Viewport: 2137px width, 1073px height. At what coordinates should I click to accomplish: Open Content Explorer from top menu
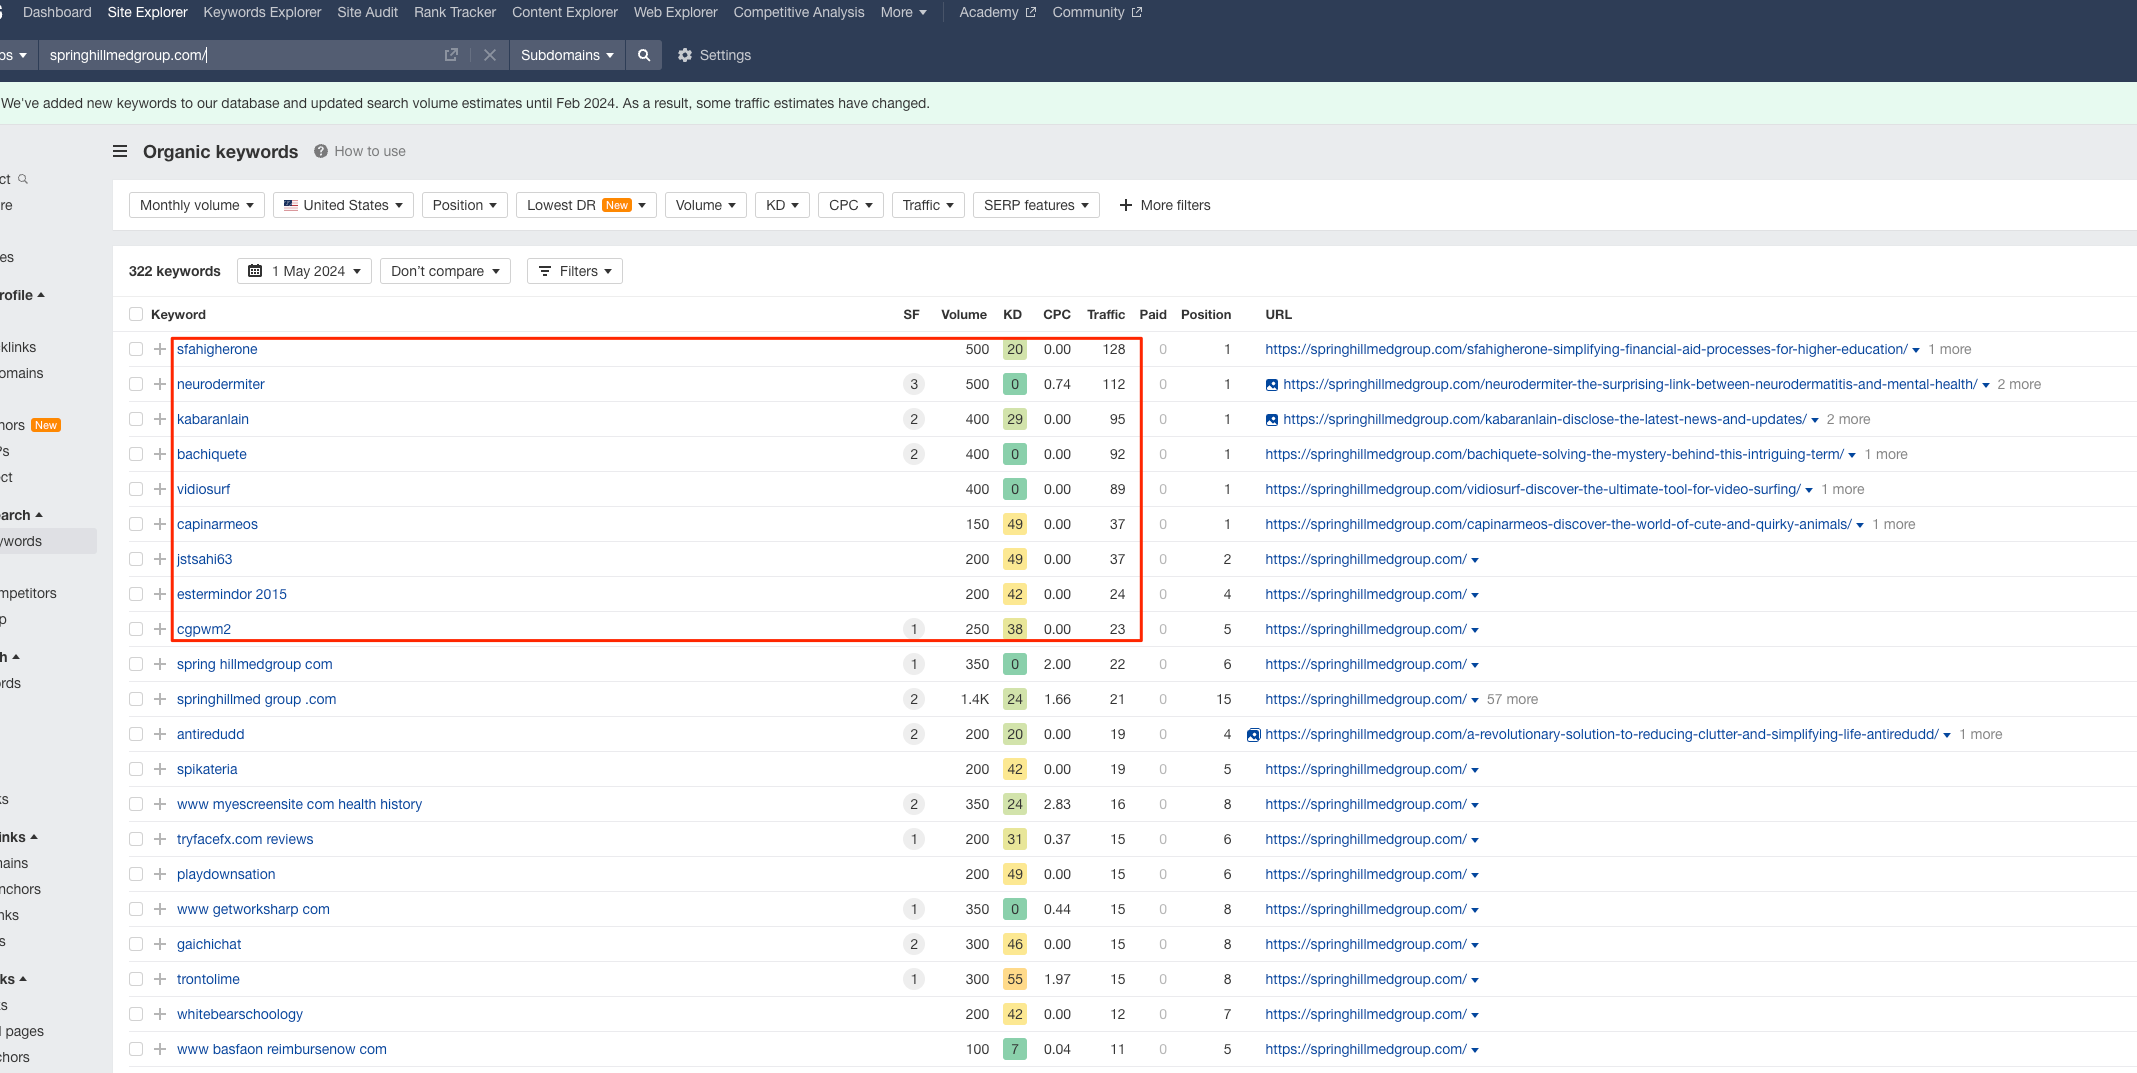(565, 12)
